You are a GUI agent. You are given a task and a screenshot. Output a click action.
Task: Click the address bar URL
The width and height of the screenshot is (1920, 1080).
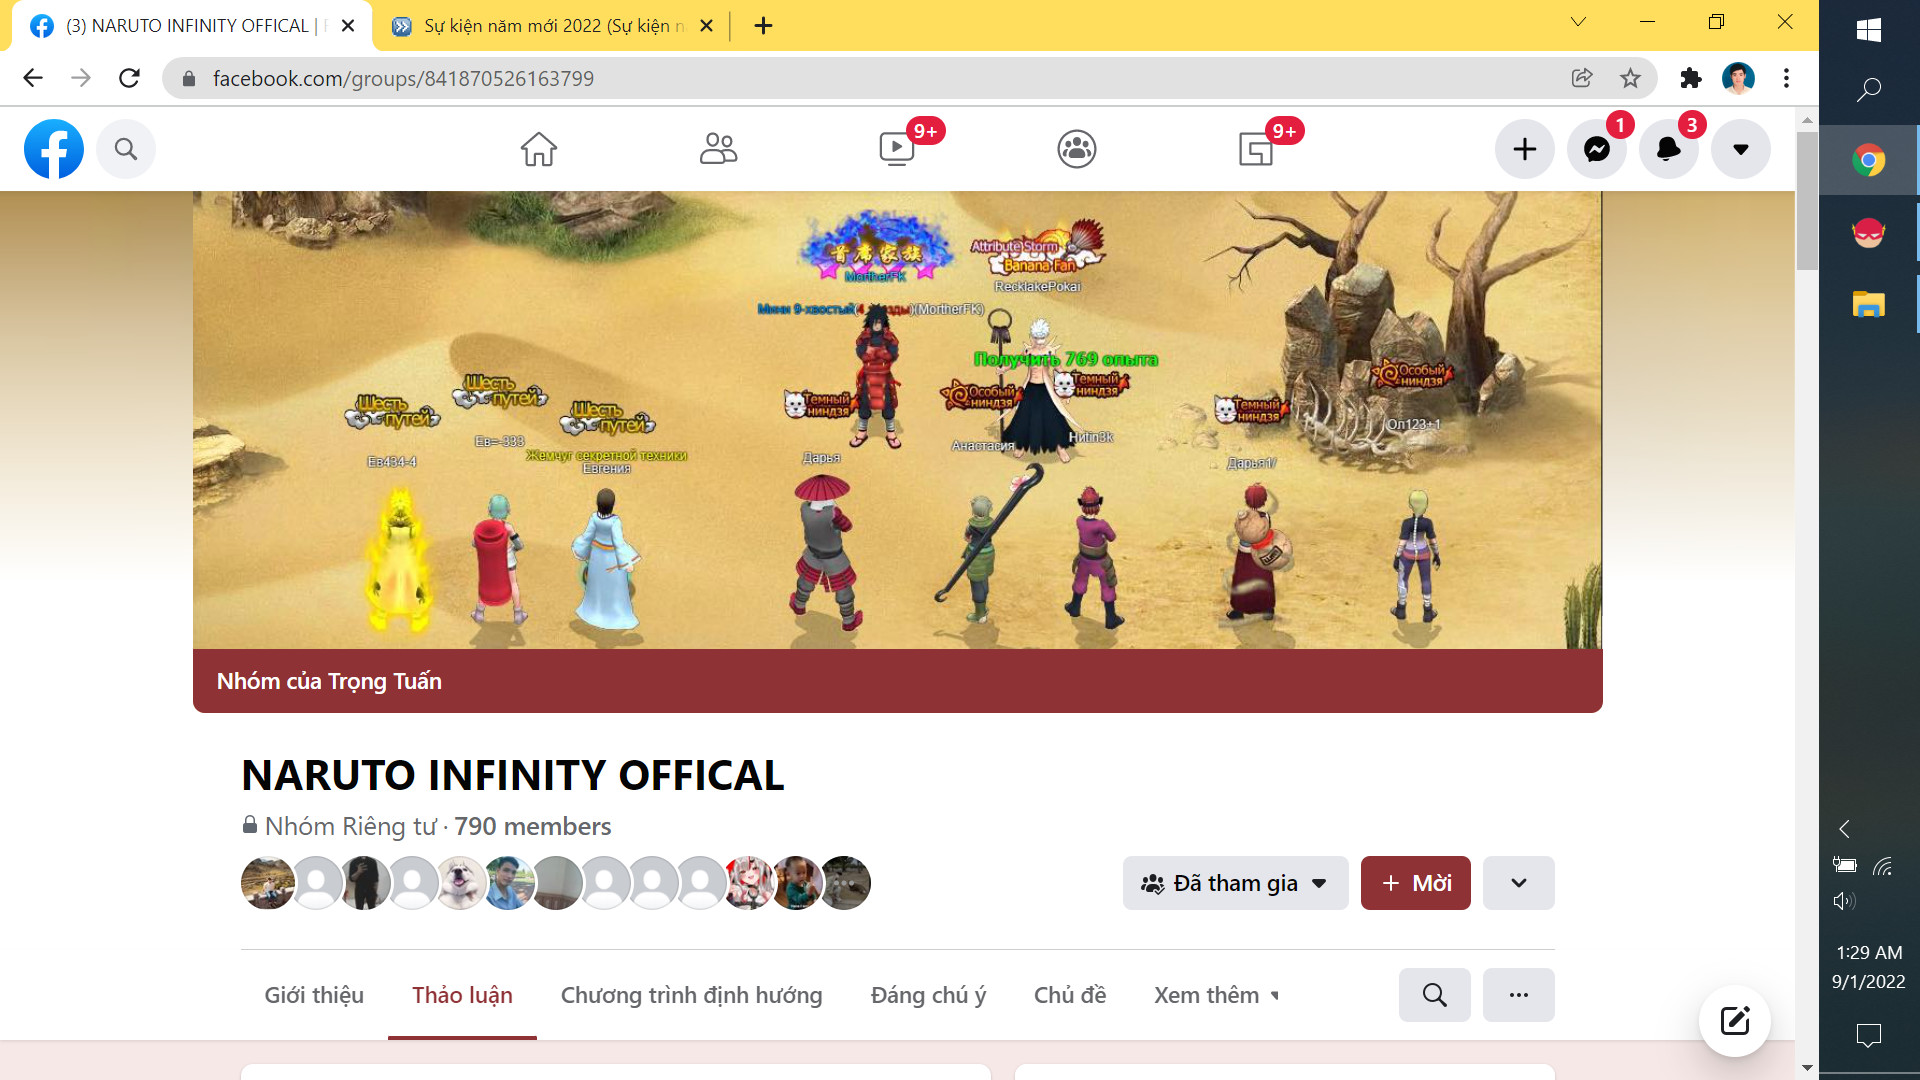(403, 78)
